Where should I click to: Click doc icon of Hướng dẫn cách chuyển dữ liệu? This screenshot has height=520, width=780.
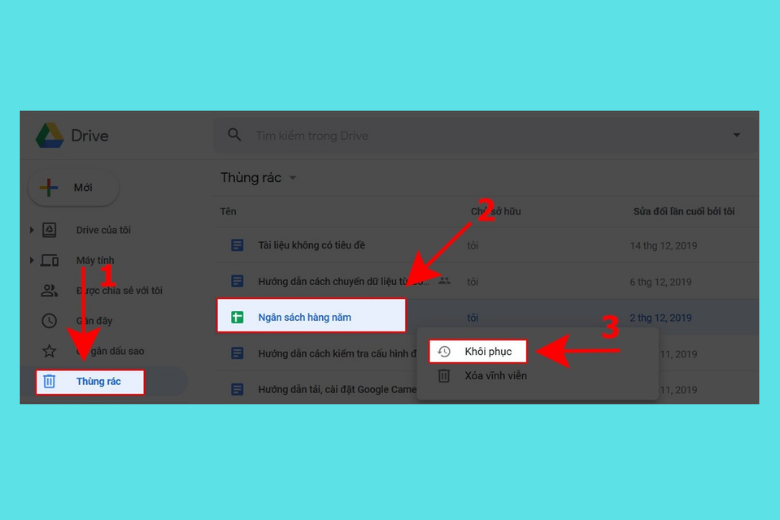(x=237, y=282)
